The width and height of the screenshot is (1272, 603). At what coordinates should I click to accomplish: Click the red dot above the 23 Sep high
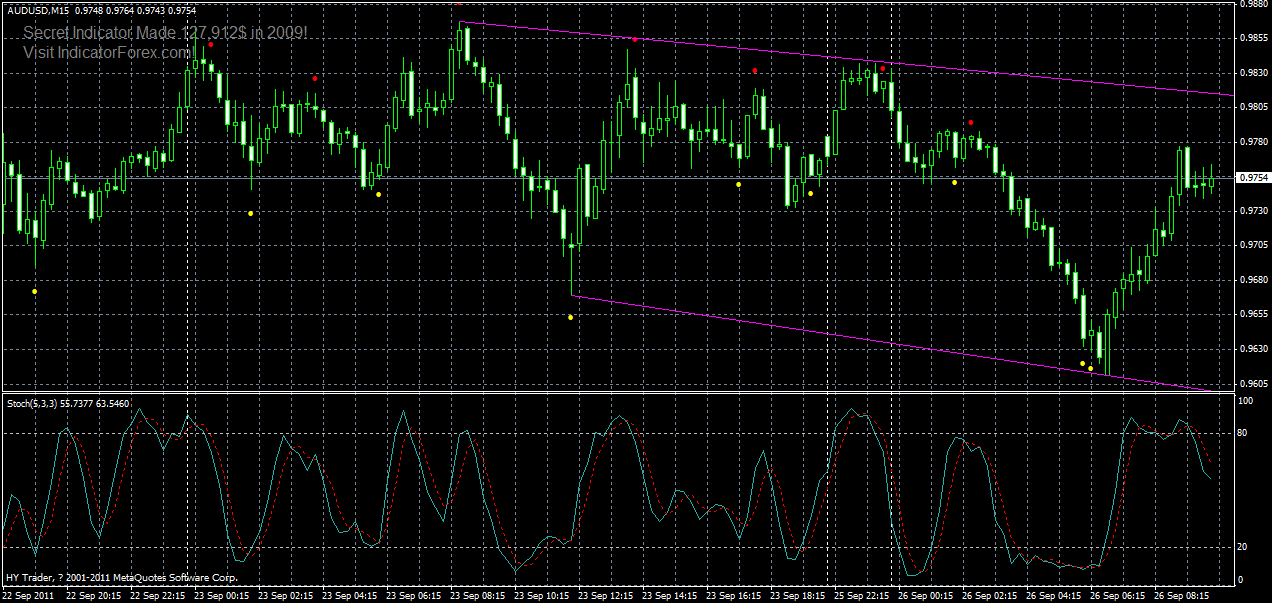[x=635, y=40]
